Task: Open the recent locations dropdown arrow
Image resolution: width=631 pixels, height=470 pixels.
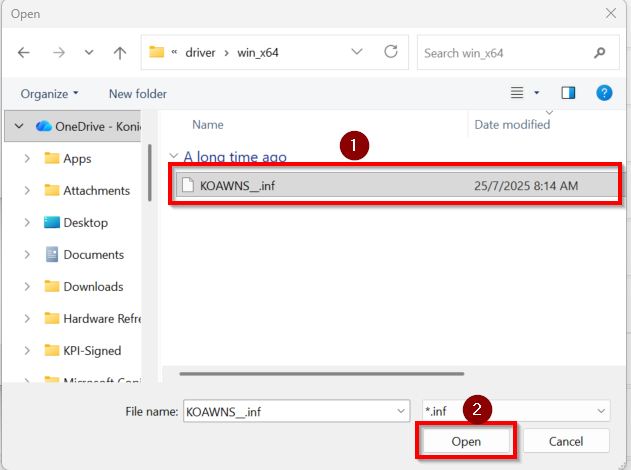Action: coord(89,53)
